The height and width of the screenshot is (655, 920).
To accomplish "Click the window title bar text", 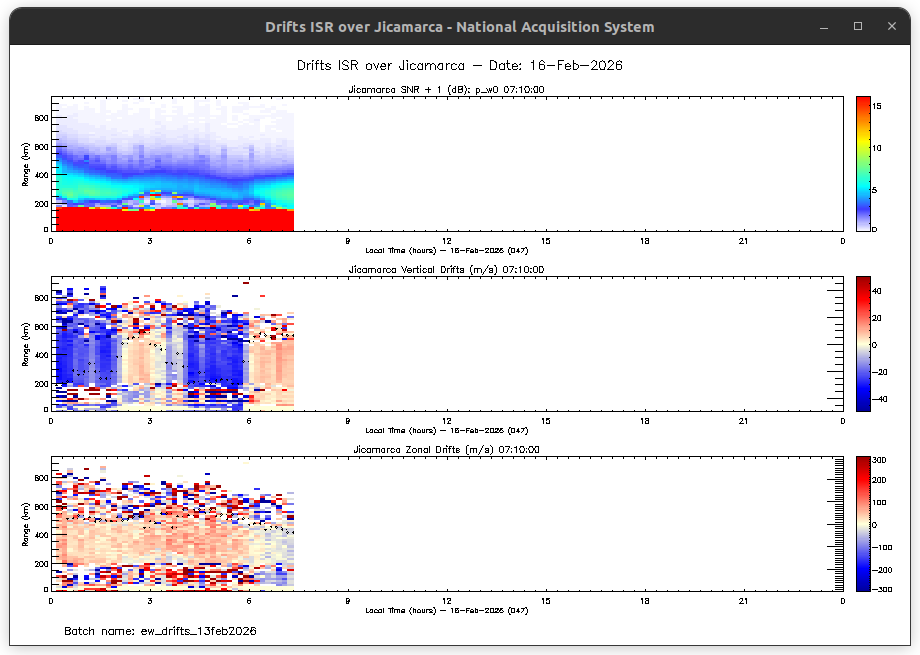I will [x=459, y=27].
